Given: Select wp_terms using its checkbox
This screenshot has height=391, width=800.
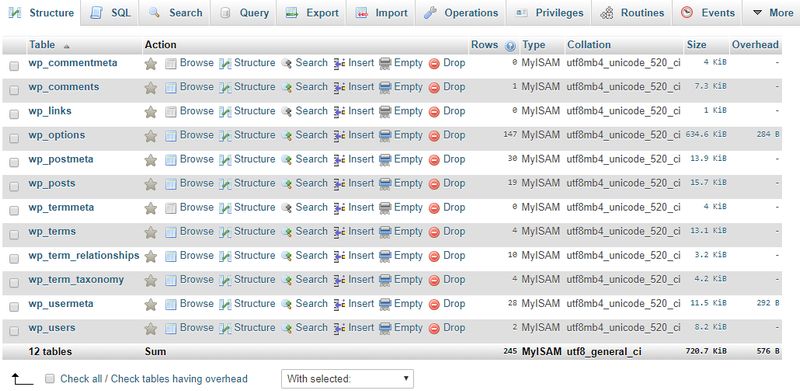Looking at the screenshot, I should click(14, 234).
